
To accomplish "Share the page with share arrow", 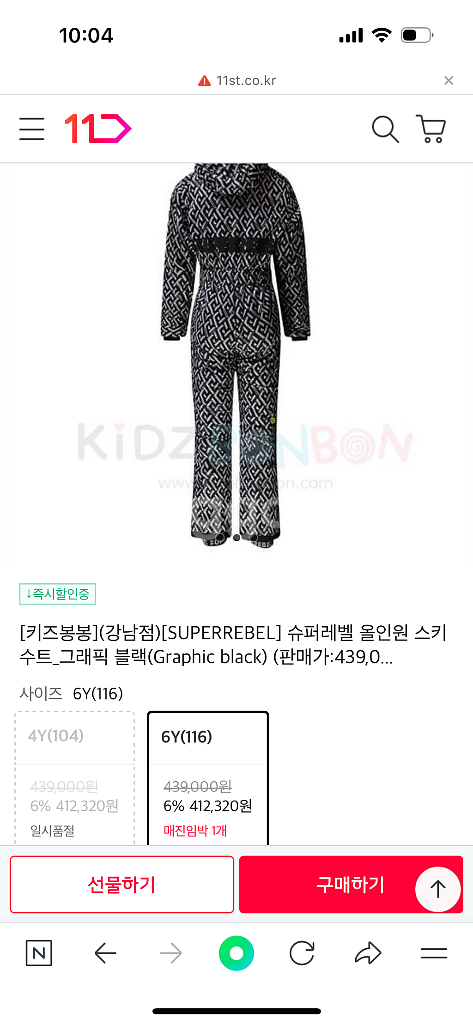I will tap(368, 954).
